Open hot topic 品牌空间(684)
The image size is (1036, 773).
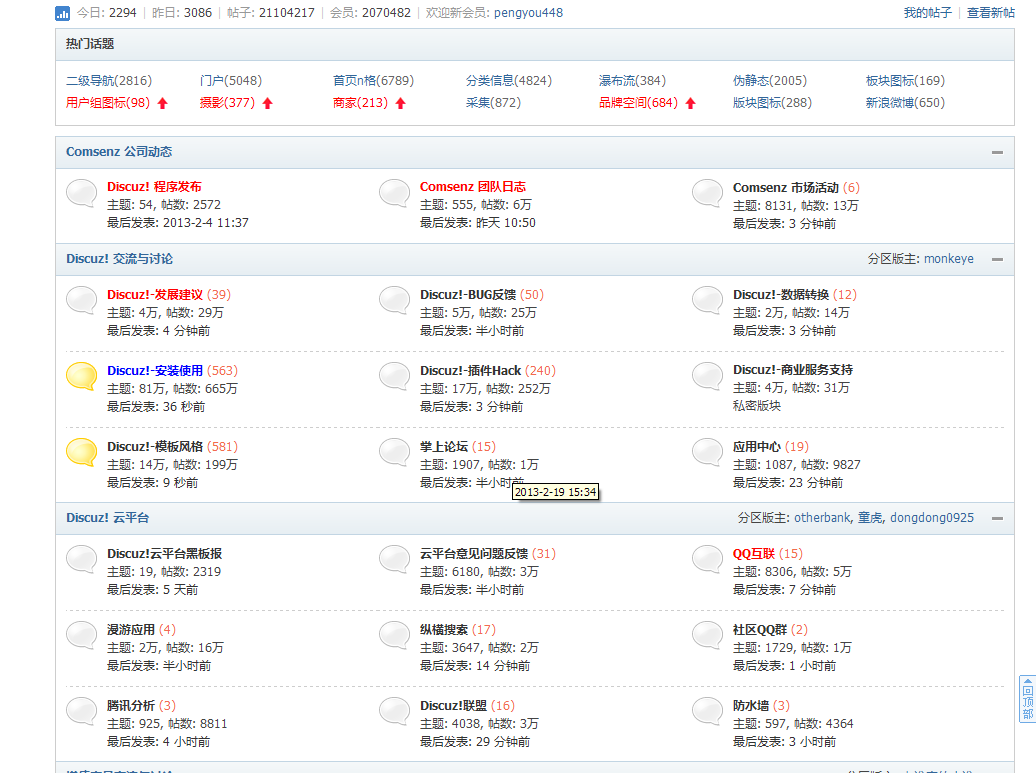pyautogui.click(x=638, y=102)
